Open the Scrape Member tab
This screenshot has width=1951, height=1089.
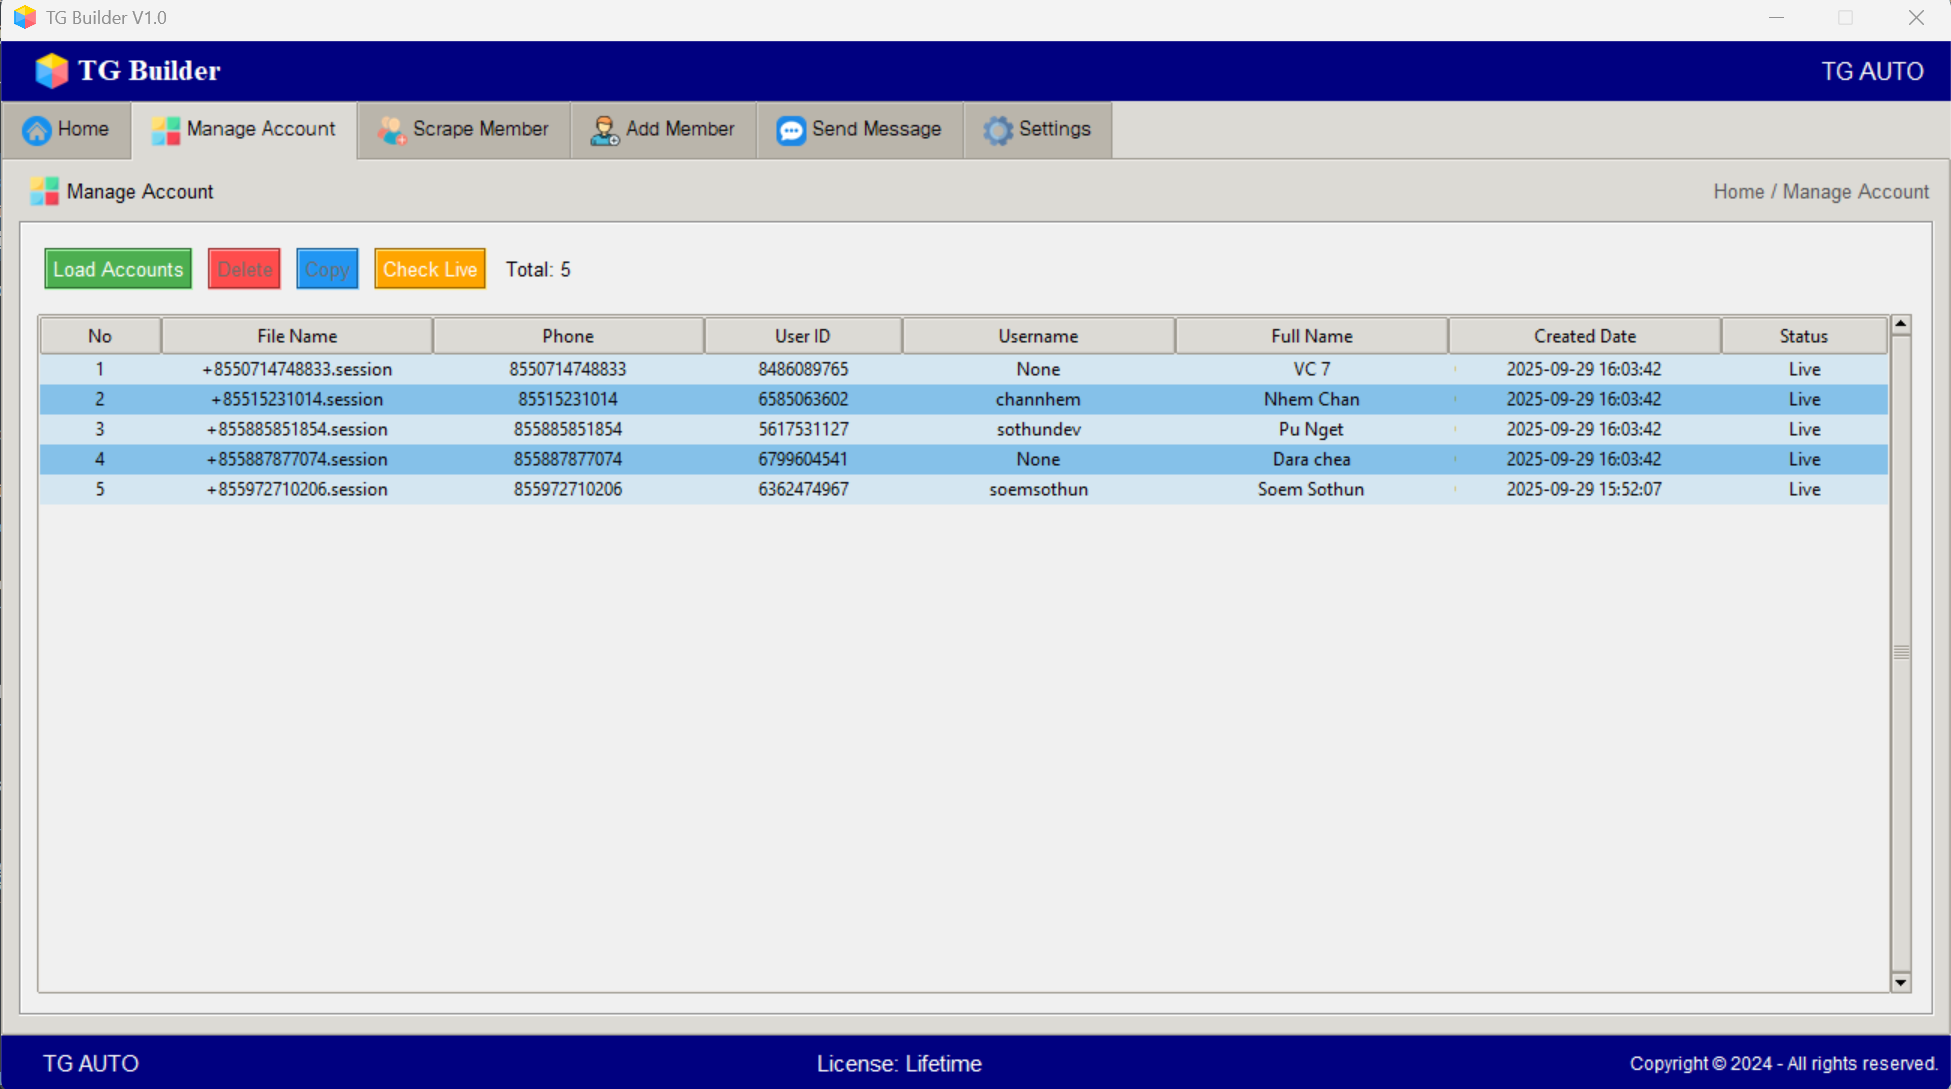point(480,129)
